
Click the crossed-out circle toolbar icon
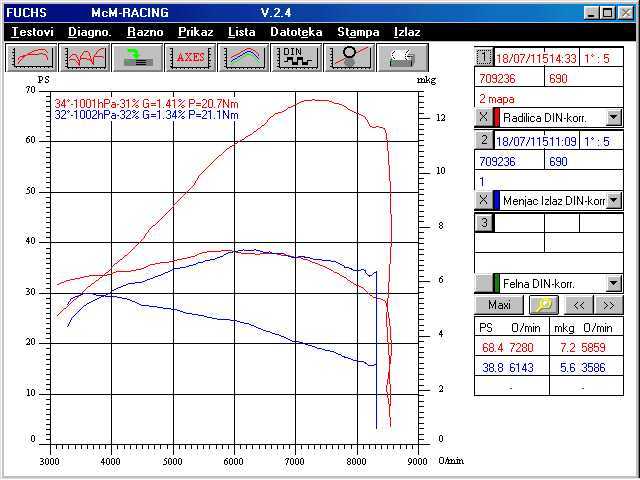(349, 57)
